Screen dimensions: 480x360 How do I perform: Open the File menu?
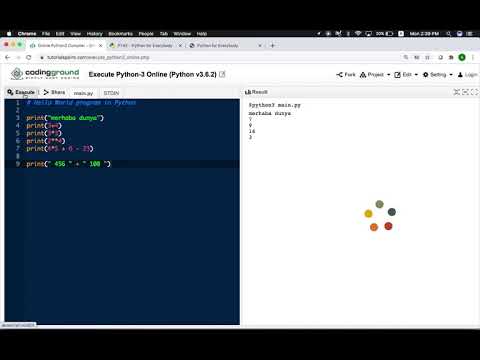[46, 34]
